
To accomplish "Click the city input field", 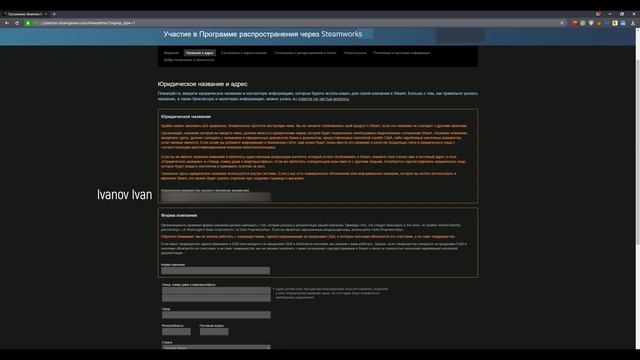I will [x=216, y=315].
